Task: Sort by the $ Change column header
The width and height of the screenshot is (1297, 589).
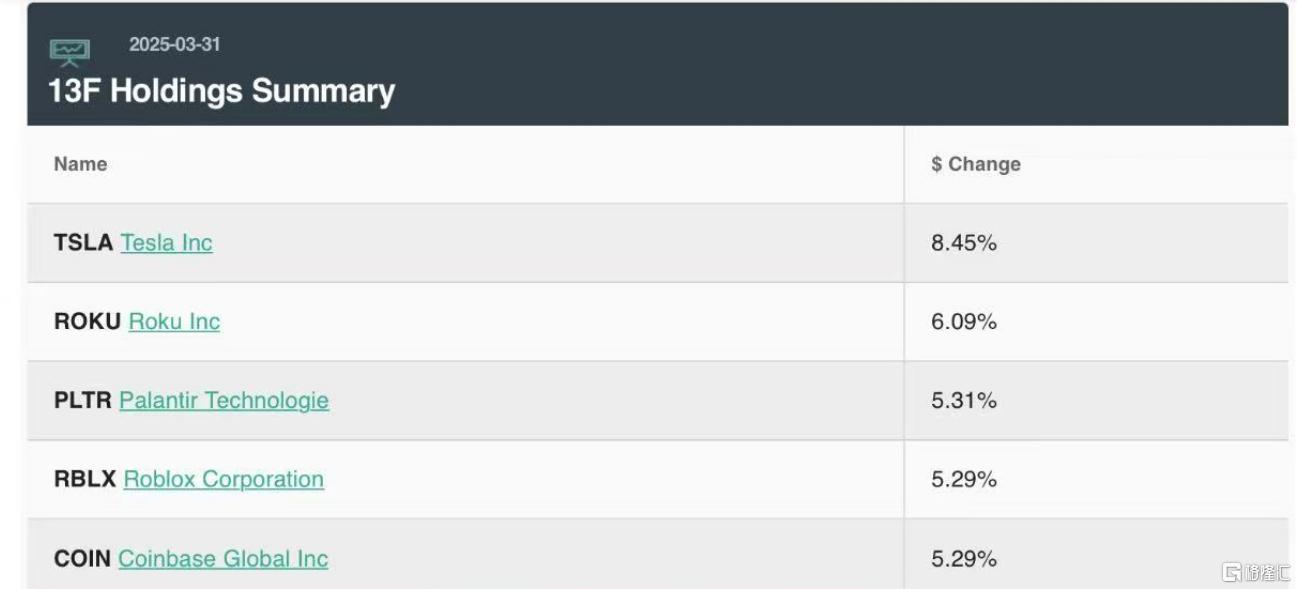Action: 976,164
